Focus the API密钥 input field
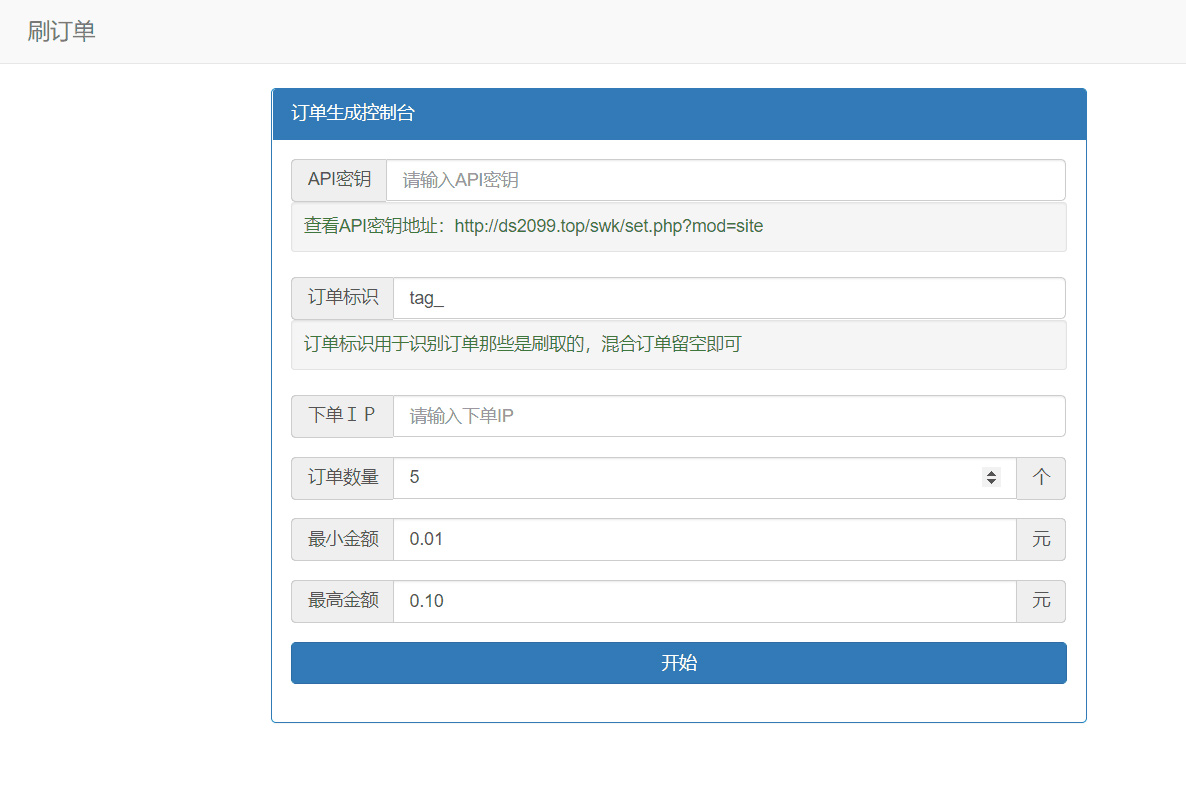The height and width of the screenshot is (788, 1186). pos(725,180)
